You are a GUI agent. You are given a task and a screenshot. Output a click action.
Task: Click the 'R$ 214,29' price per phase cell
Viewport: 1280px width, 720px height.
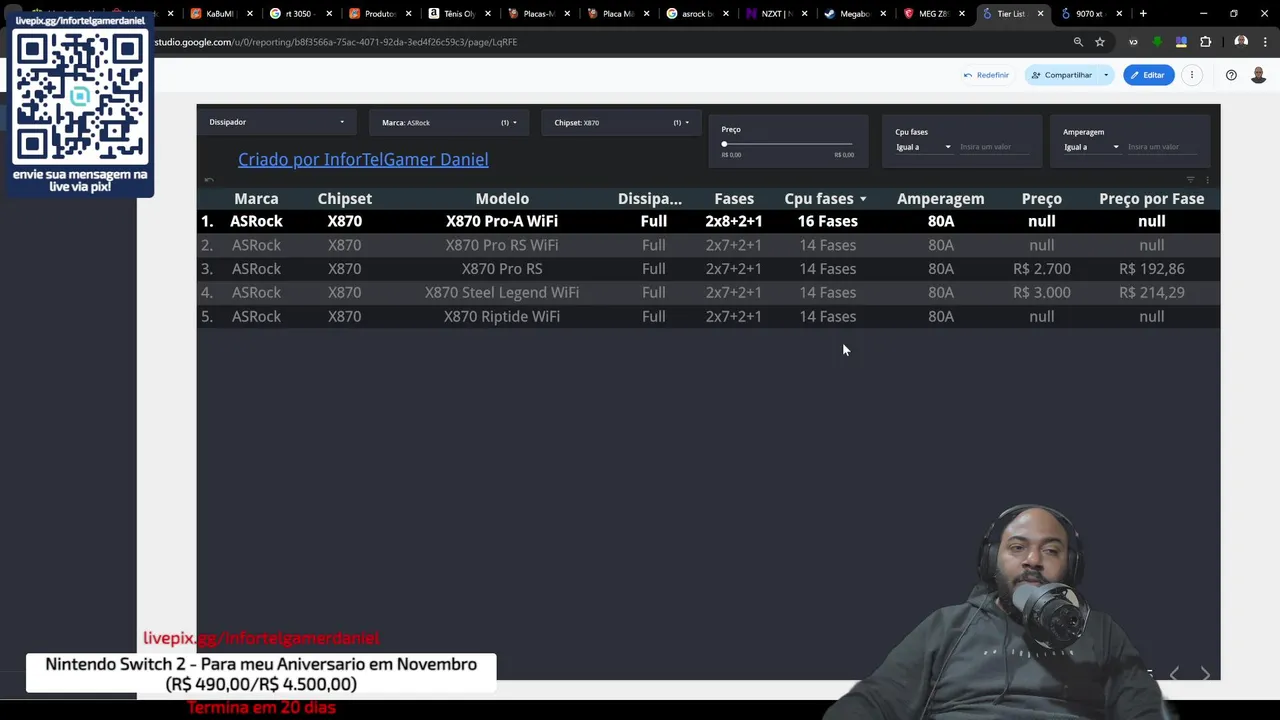[x=1151, y=293]
